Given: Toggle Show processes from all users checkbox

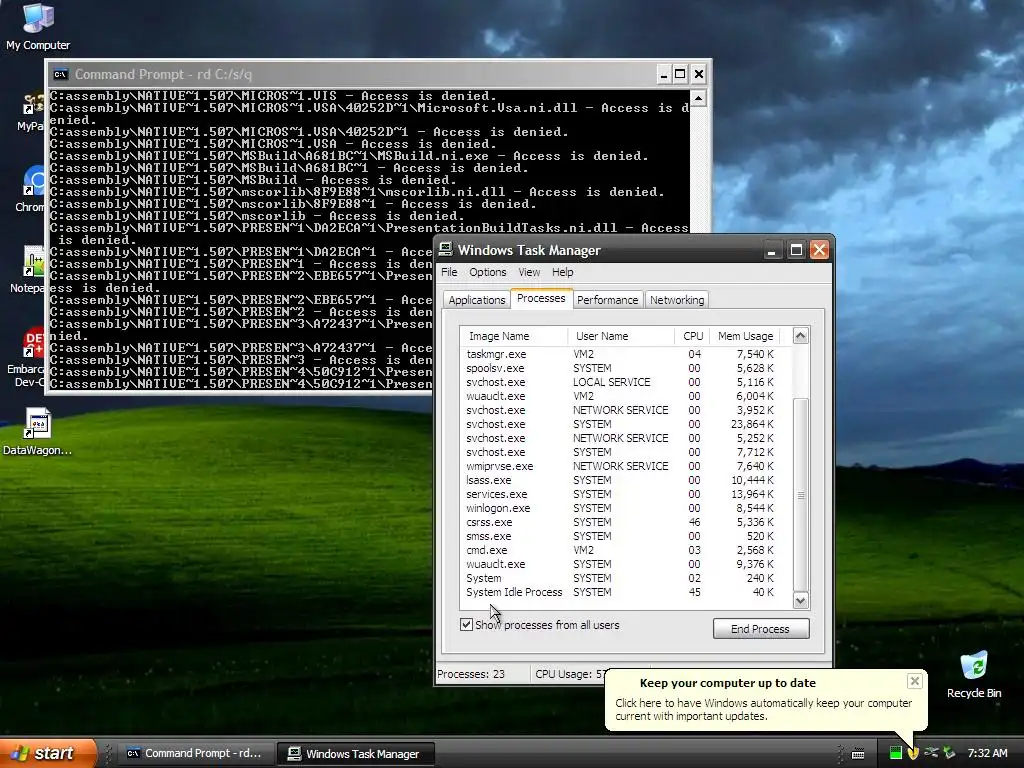Looking at the screenshot, I should click(466, 624).
